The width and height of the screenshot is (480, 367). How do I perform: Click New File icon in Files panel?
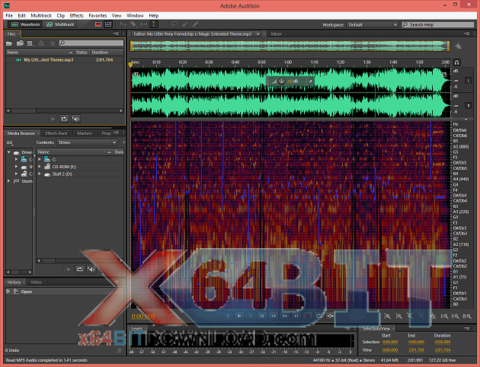pos(30,43)
